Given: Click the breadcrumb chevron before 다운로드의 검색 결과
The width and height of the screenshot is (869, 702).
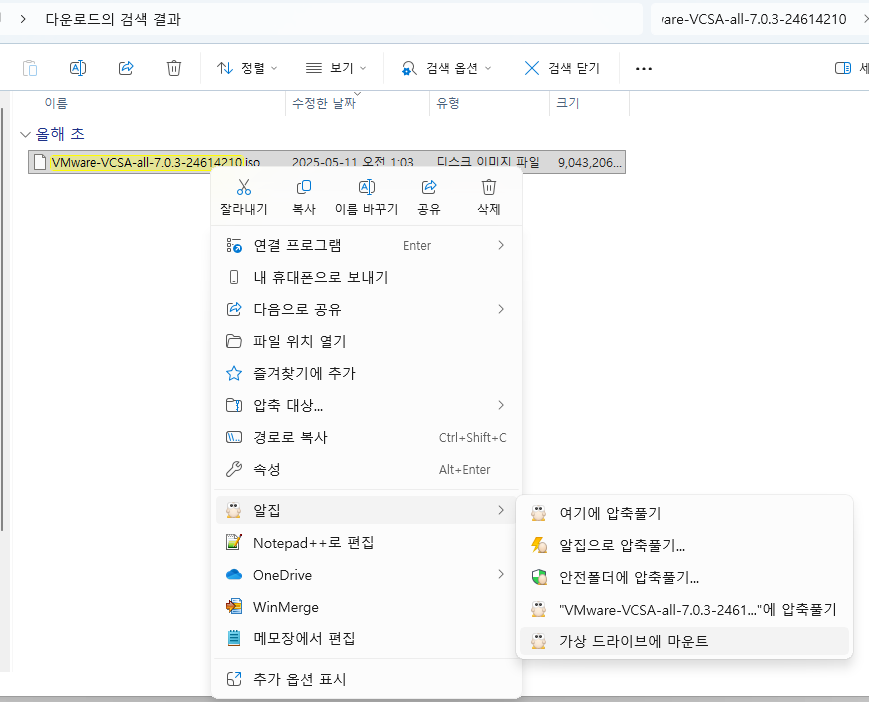Looking at the screenshot, I should (x=23, y=19).
